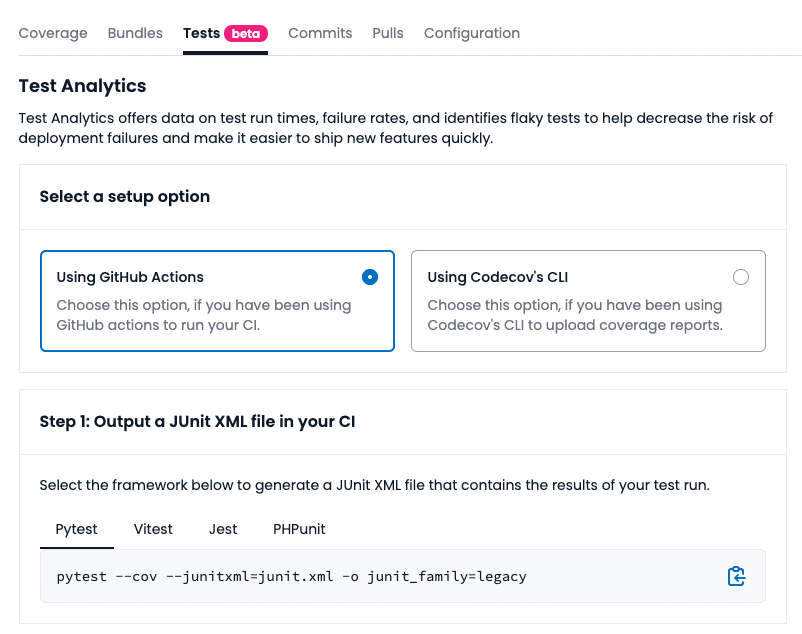Click the pytest command code snippet
This screenshot has height=634, width=802.
291,576
